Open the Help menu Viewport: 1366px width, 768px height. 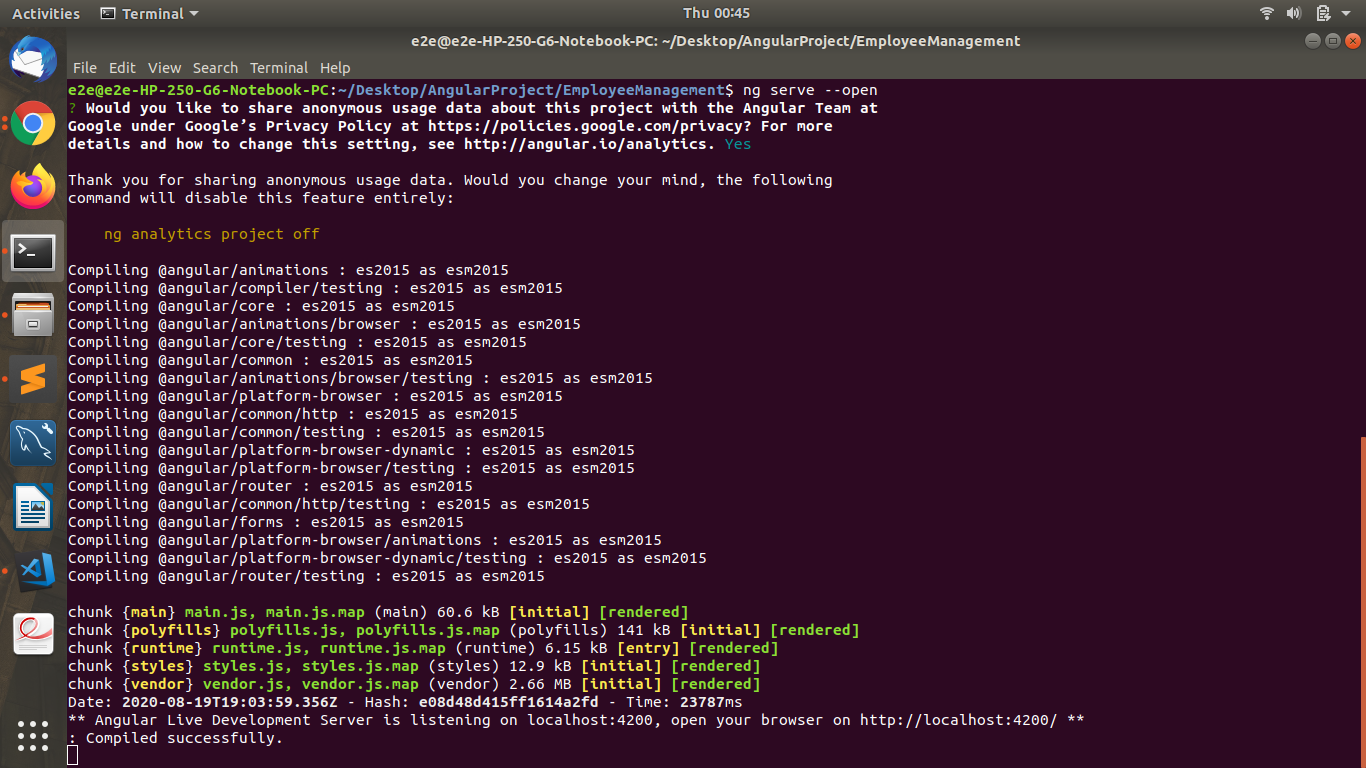[335, 68]
